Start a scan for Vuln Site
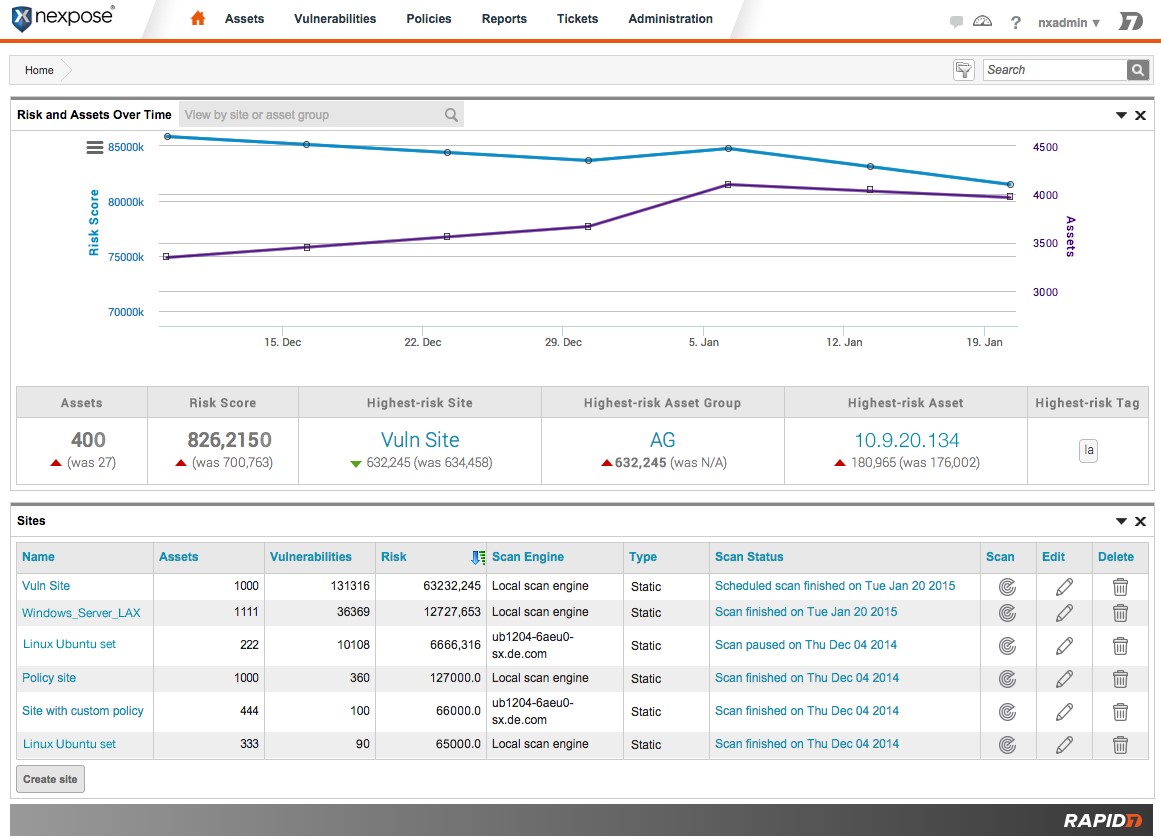The image size is (1161, 839). (1007, 587)
